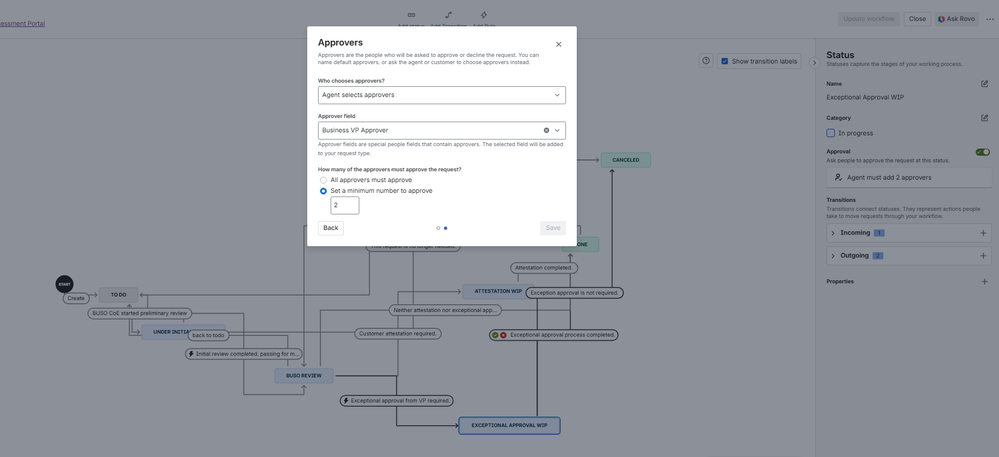Viewport: 999px width, 457px height.
Task: Select the BUSO REVIEW status node
Action: 304,375
